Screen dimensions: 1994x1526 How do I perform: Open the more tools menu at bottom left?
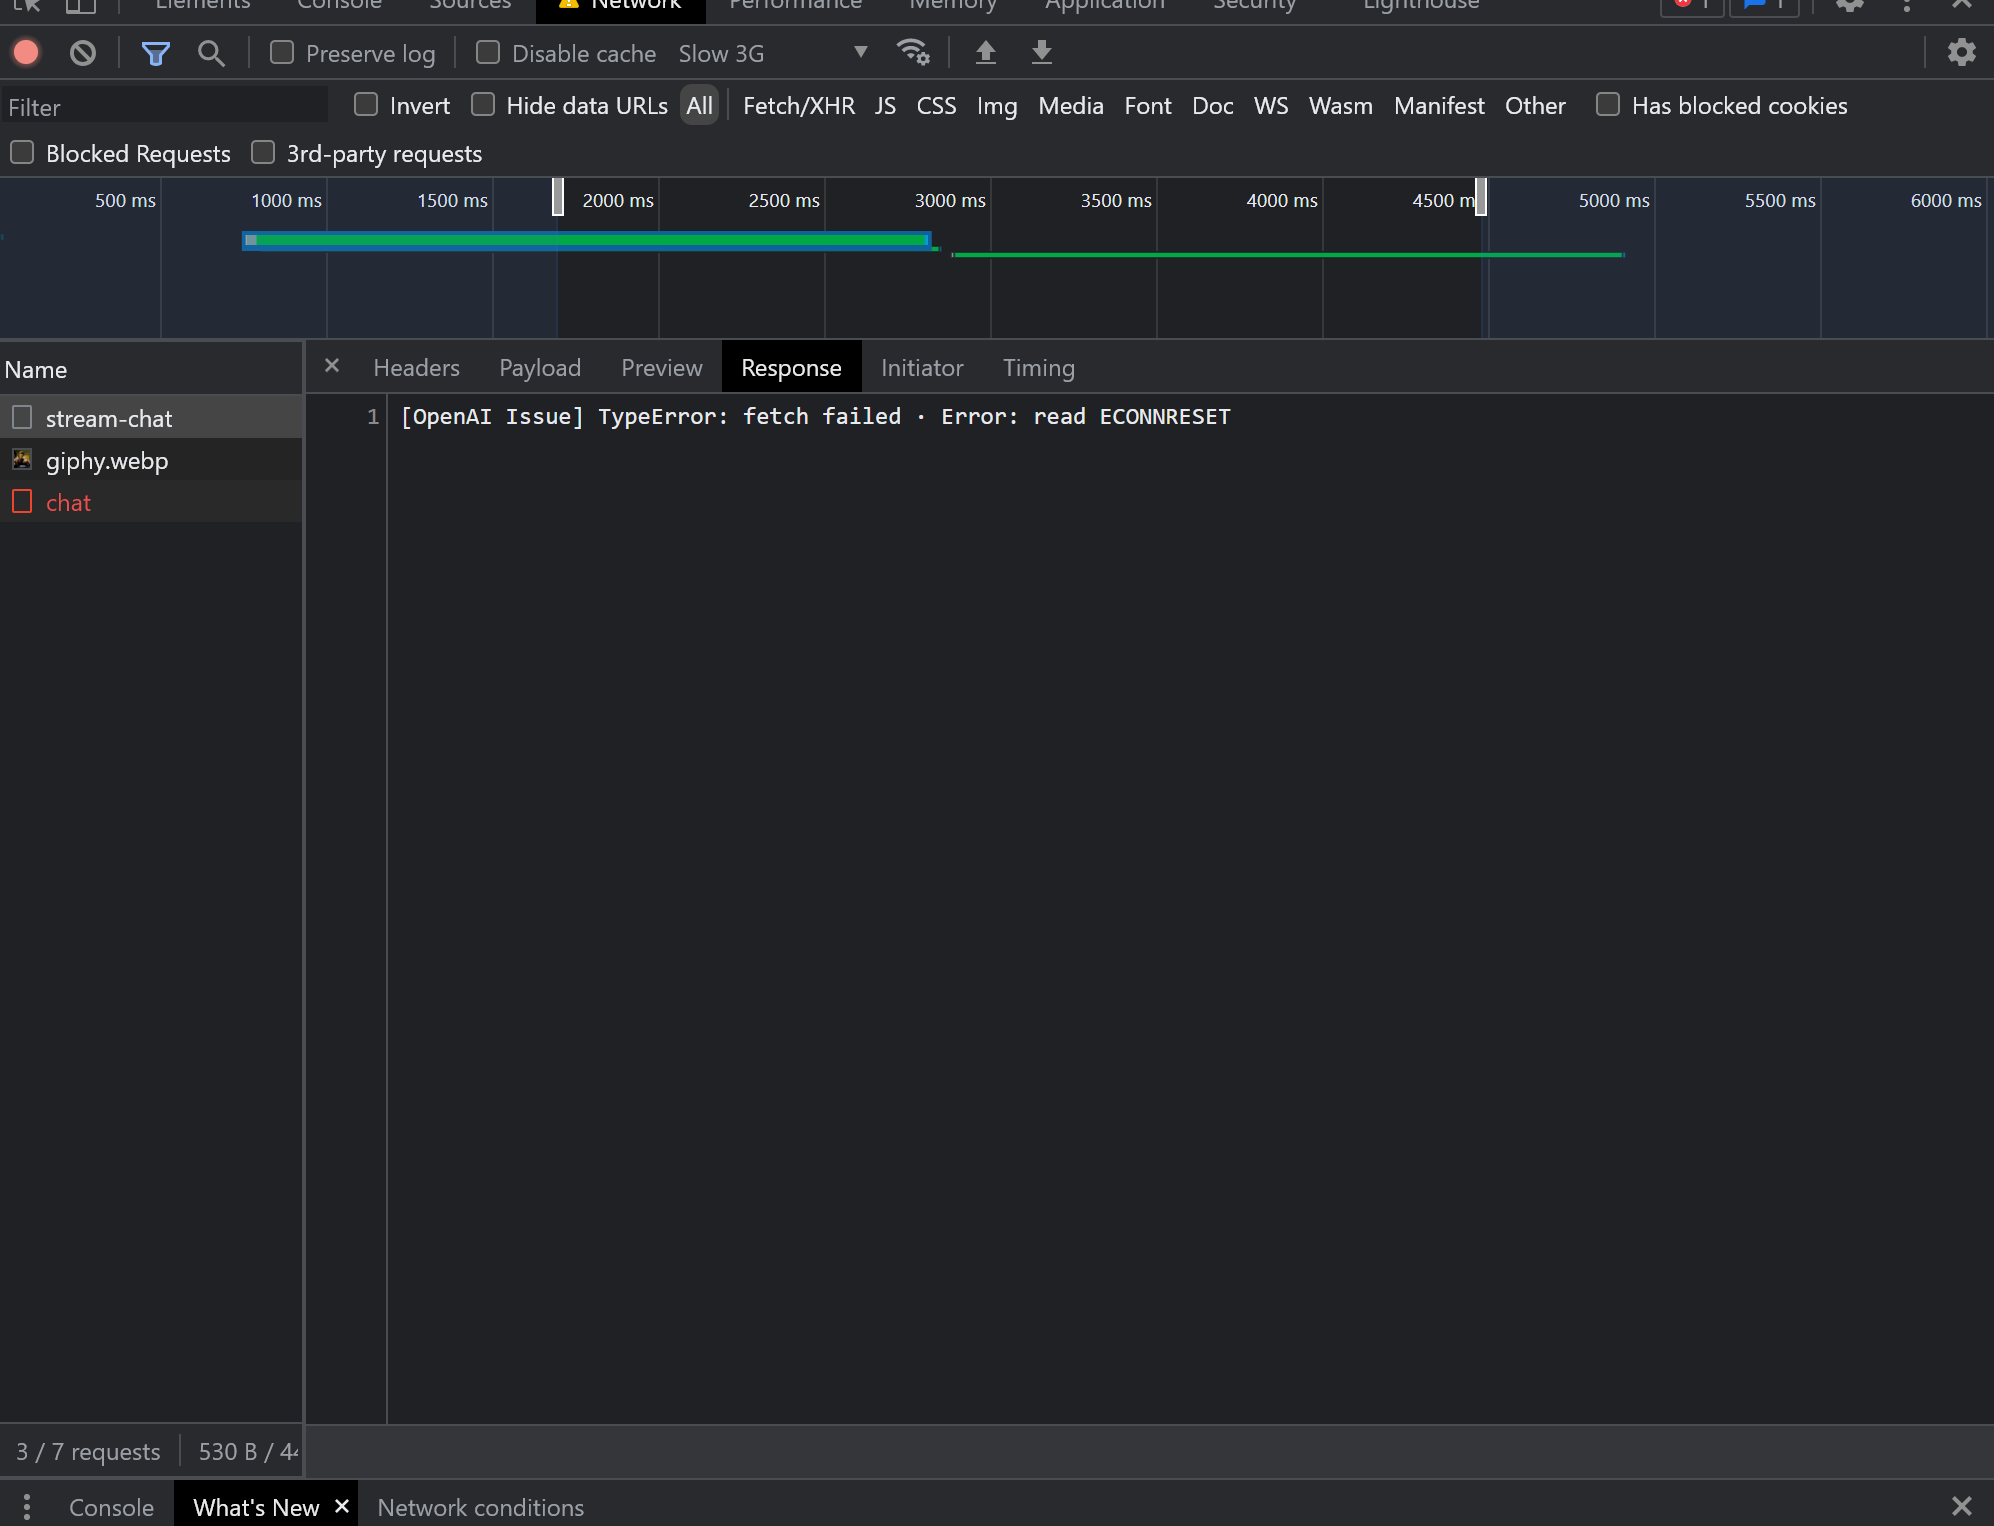pos(26,1506)
